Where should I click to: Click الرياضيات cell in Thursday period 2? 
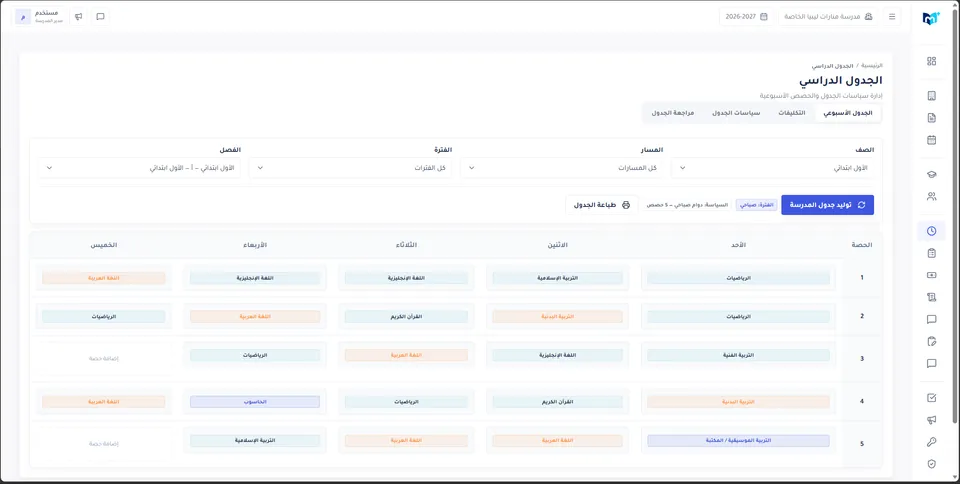pyautogui.click(x=103, y=316)
